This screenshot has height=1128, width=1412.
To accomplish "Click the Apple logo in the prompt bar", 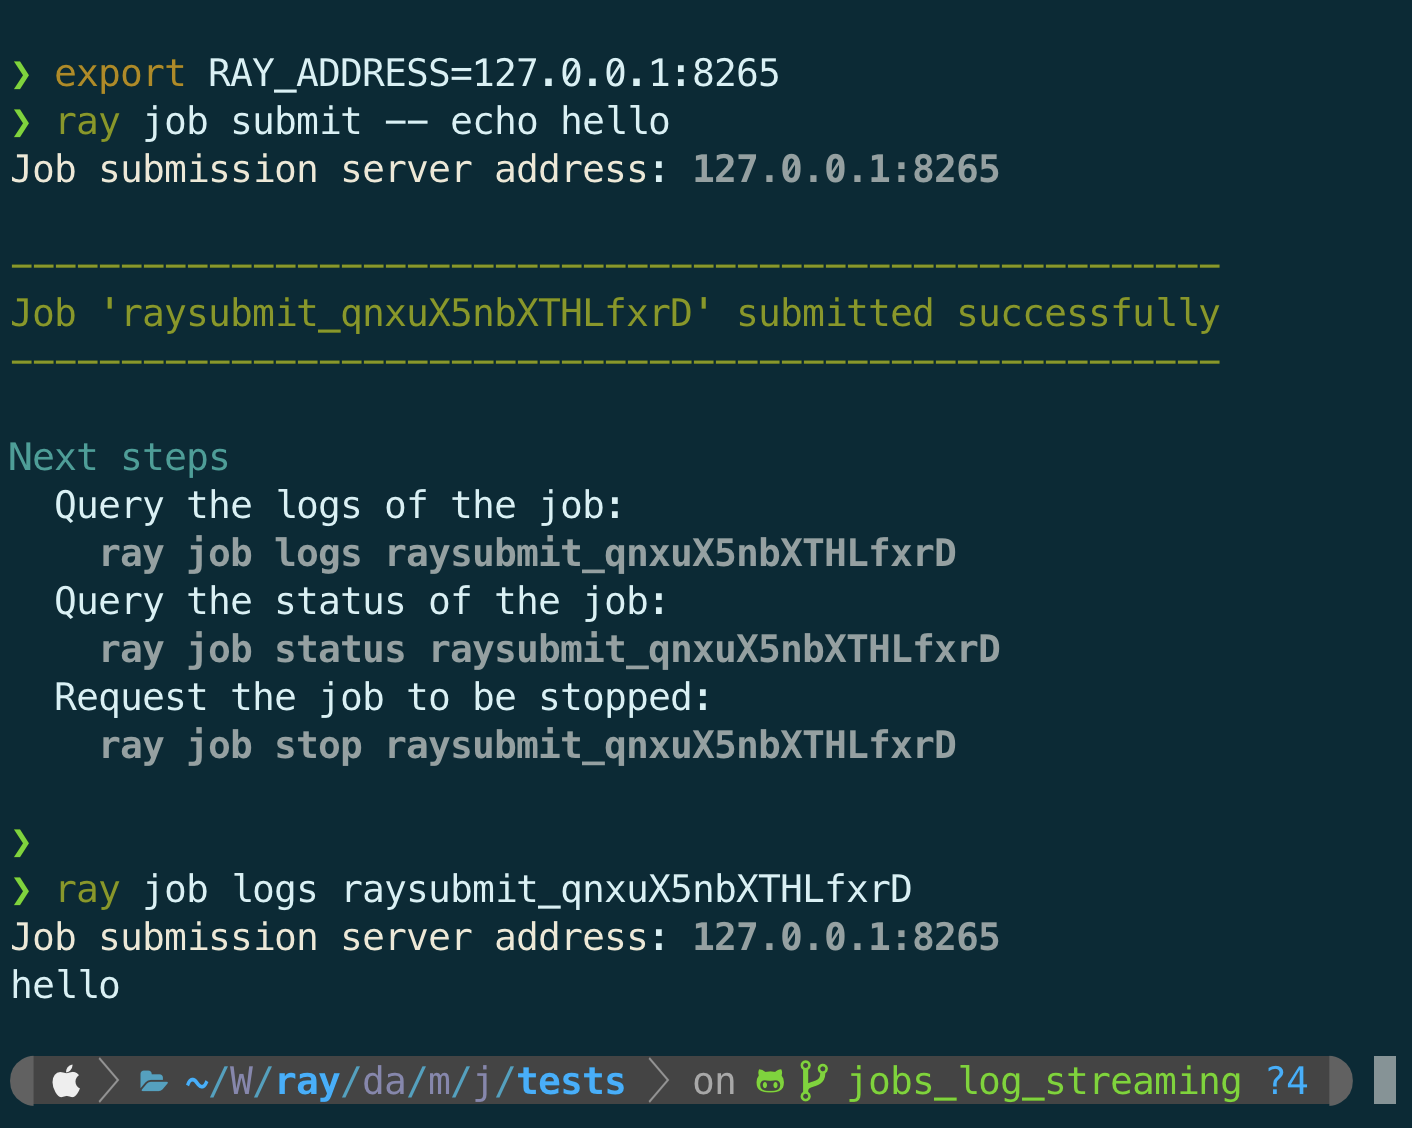I will click(66, 1081).
